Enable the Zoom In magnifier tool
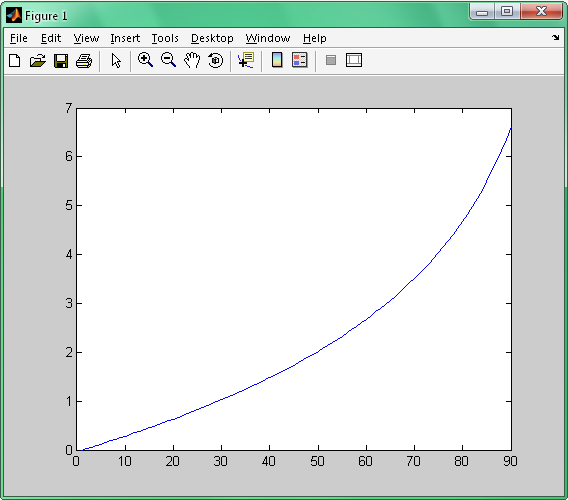 tap(145, 60)
